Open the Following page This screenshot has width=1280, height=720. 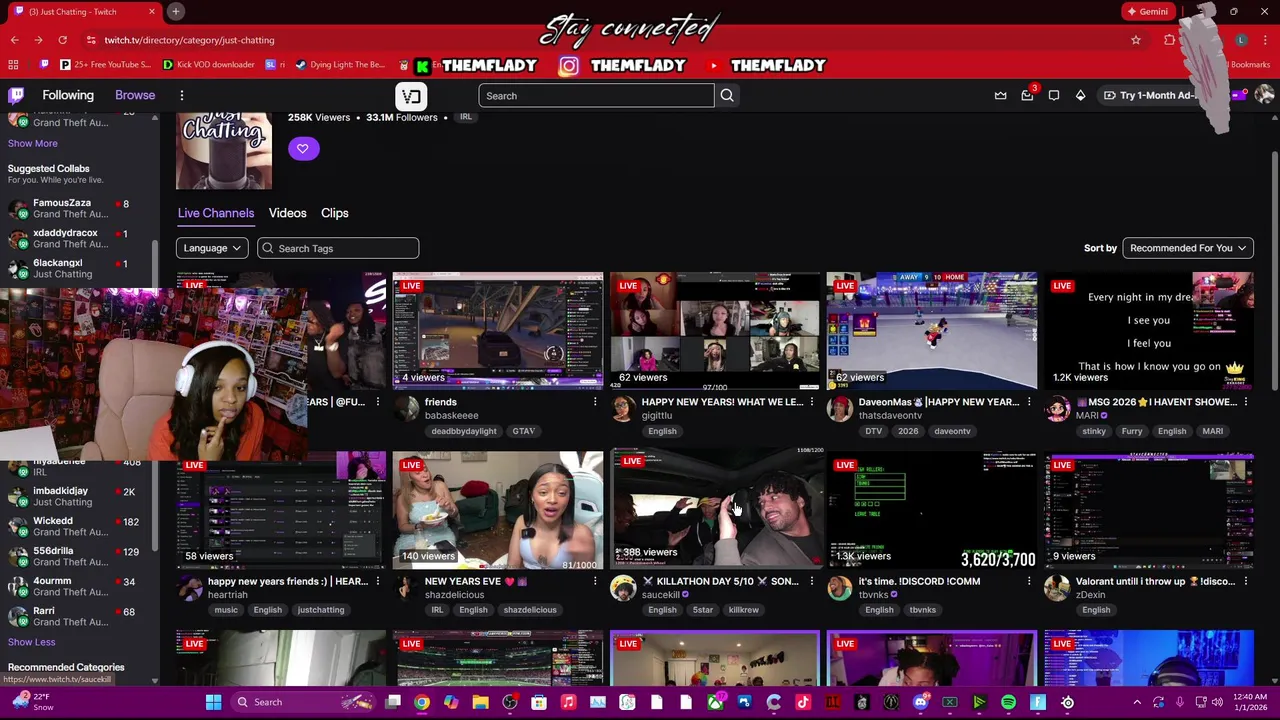[68, 95]
